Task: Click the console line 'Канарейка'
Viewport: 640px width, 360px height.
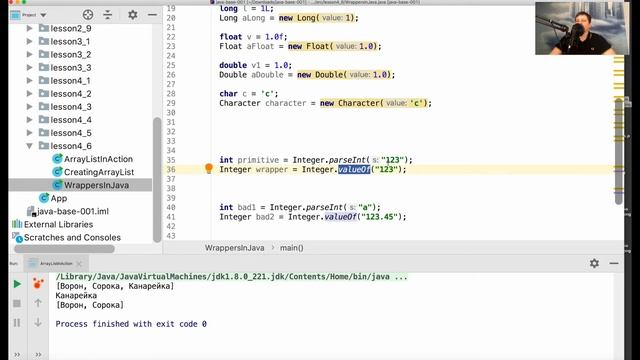Action: [x=76, y=296]
